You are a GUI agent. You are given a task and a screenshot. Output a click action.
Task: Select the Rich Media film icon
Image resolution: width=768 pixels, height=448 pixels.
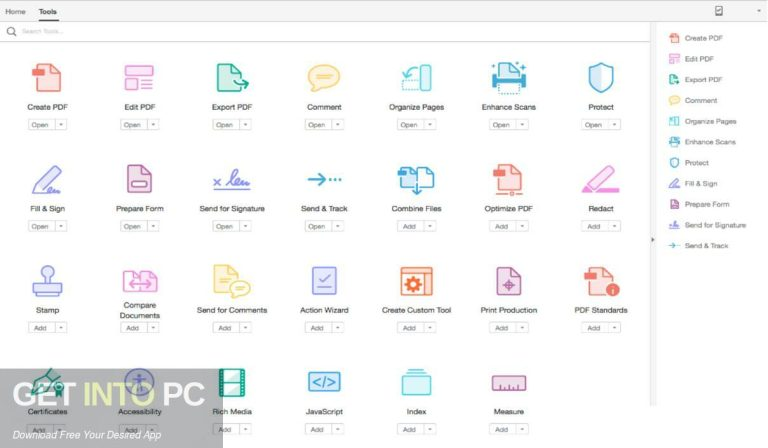(232, 382)
